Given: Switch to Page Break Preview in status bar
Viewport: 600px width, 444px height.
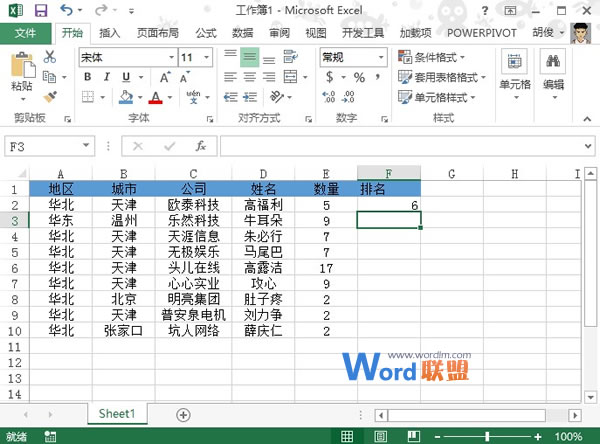Looking at the screenshot, I should pos(414,436).
